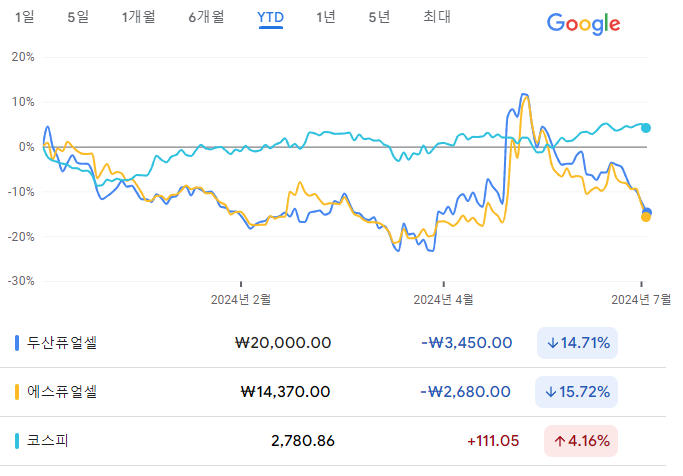683x476 pixels.
Task: Click the blue 두산퓨얼셀 endpoint dot
Action: tap(647, 212)
